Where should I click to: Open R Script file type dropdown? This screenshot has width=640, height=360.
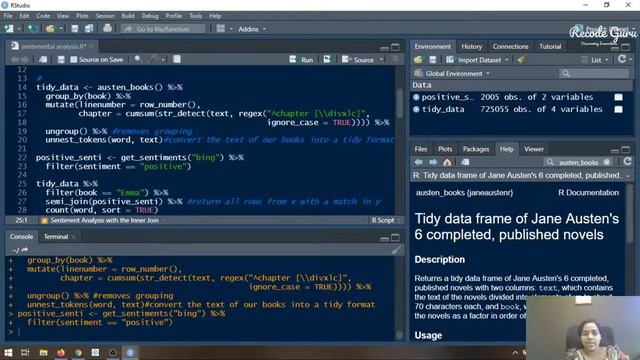(386, 220)
